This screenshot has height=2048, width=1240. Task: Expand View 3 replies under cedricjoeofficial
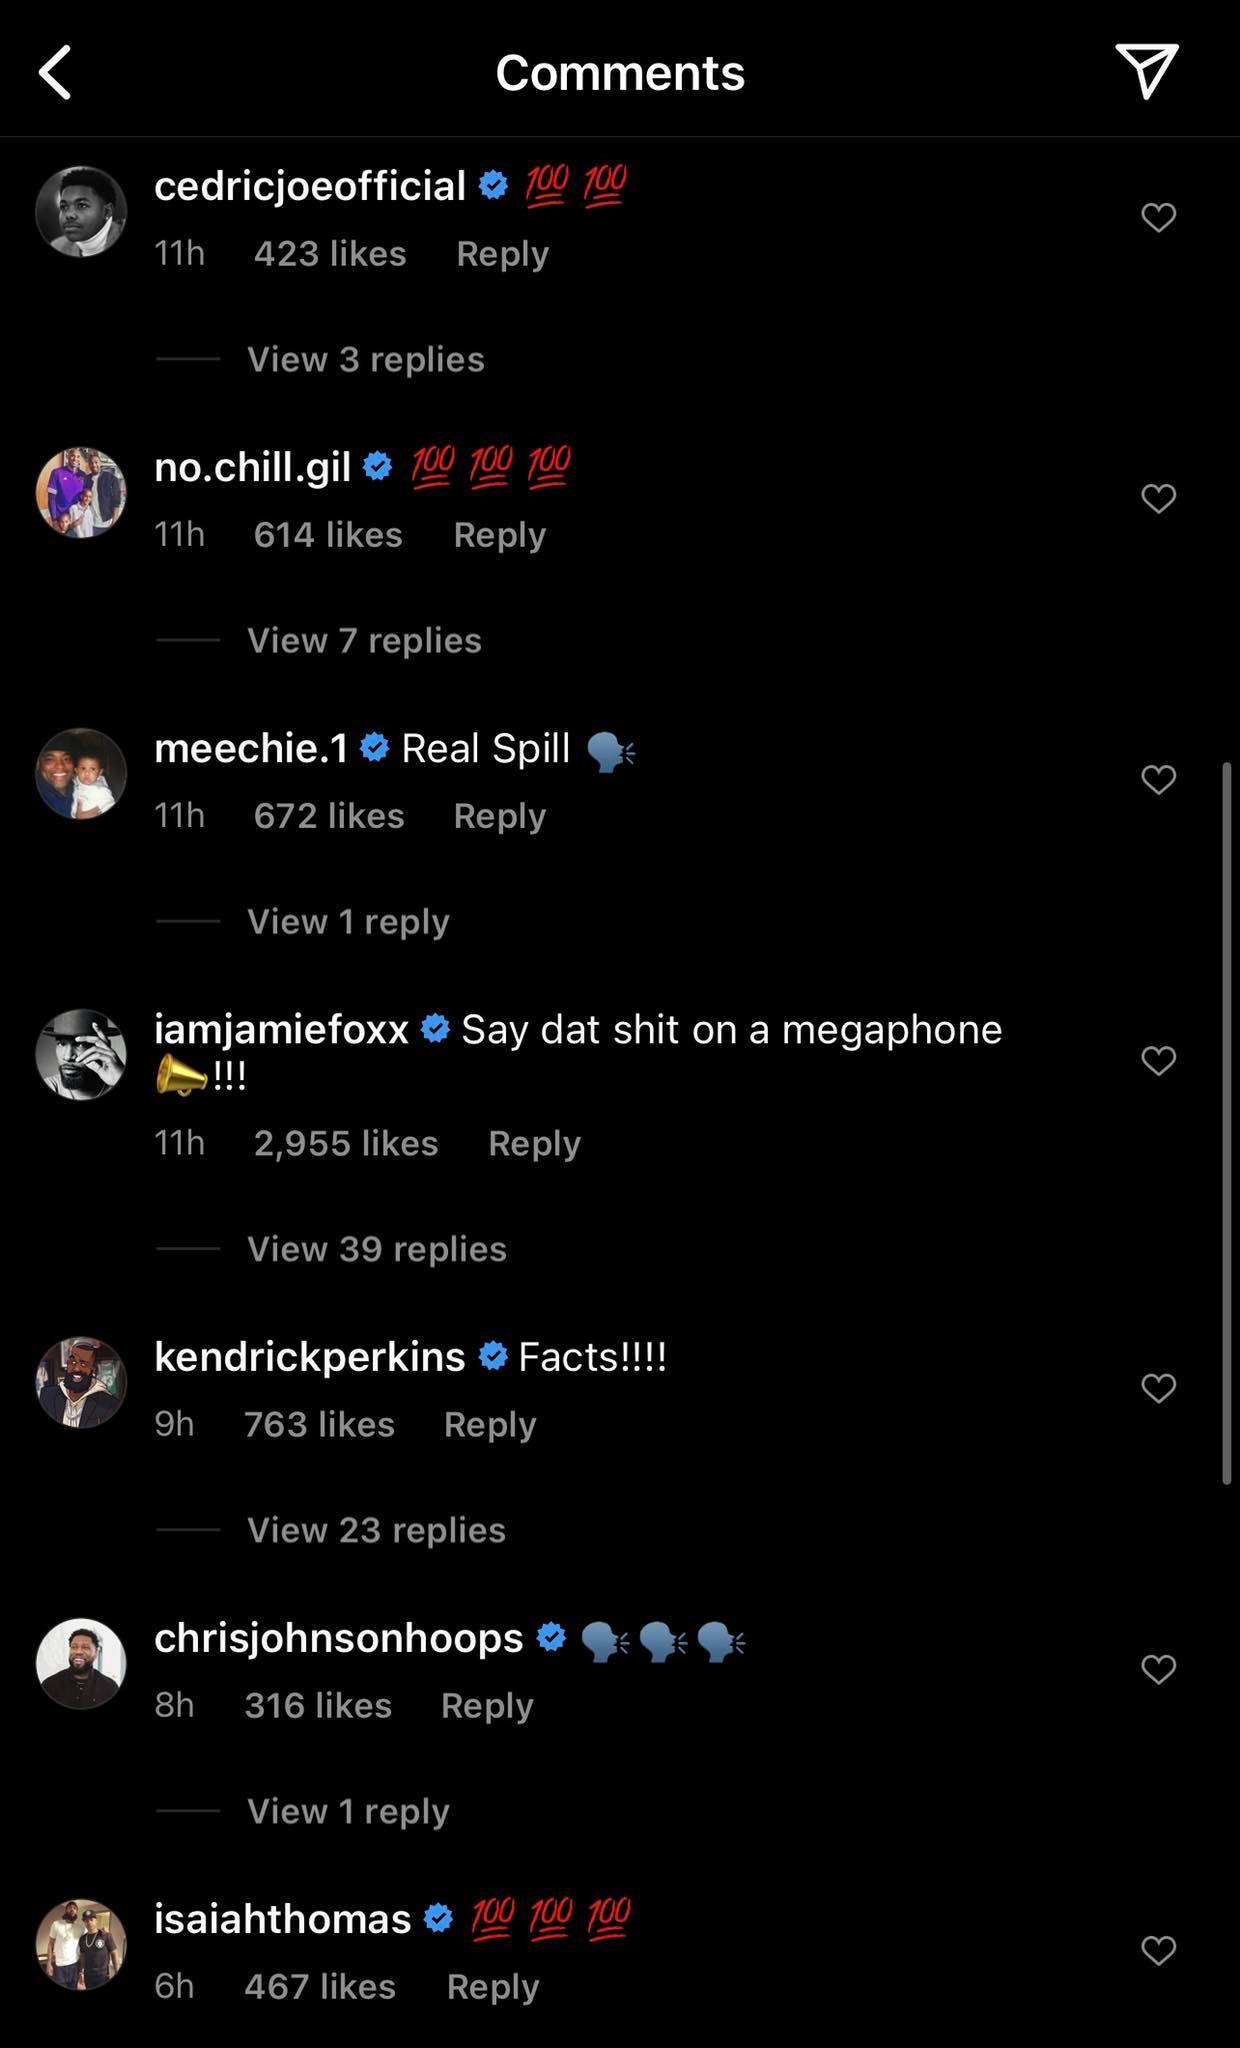tap(365, 359)
